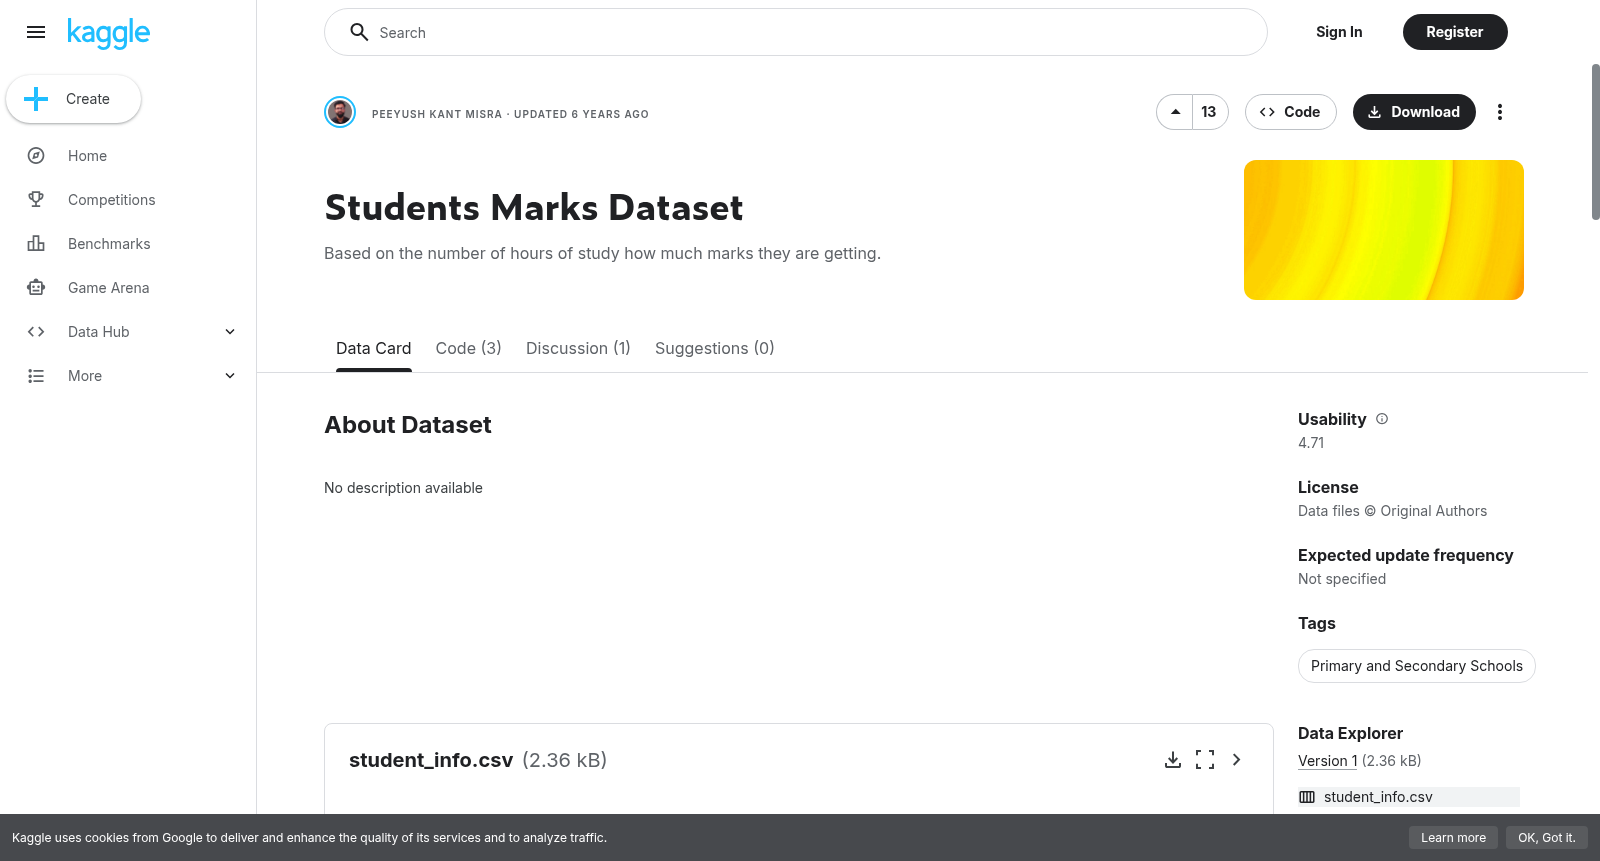The width and height of the screenshot is (1600, 861).
Task: Click the black Download button
Action: point(1414,112)
